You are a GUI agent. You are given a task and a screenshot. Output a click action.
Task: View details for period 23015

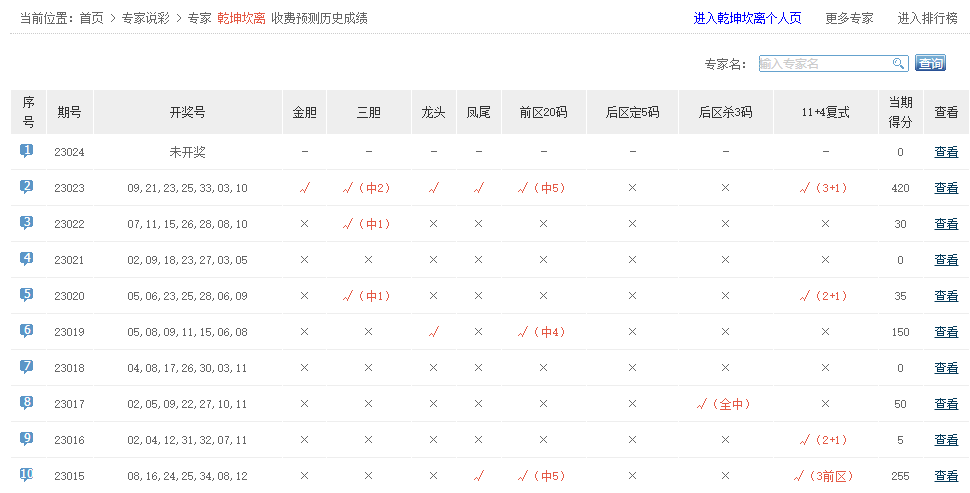click(x=946, y=476)
